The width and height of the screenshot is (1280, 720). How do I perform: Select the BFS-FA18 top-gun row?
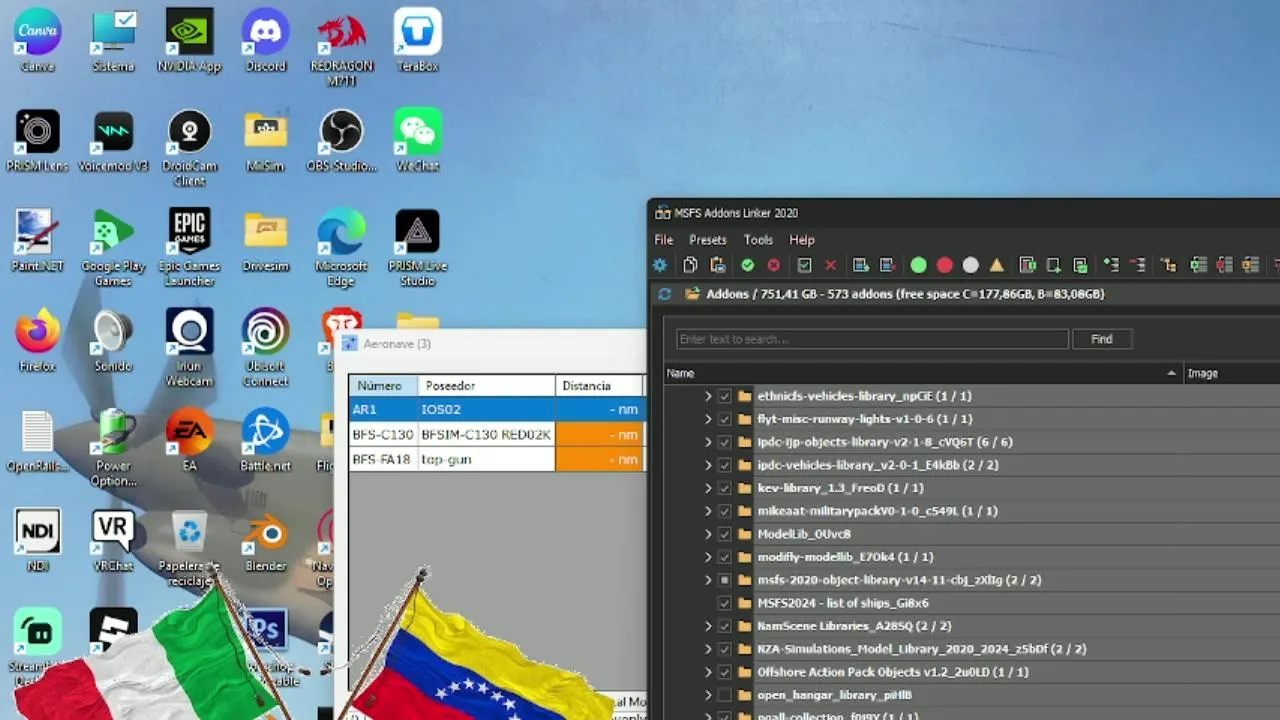coord(497,459)
